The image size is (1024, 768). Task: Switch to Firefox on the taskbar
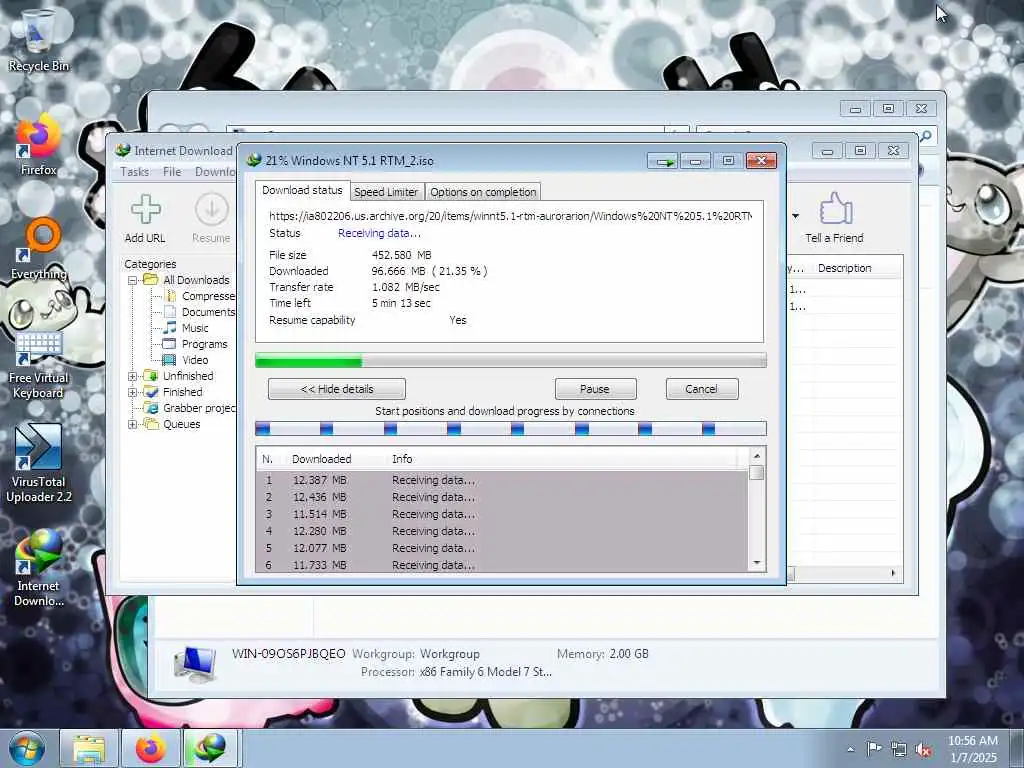[150, 748]
